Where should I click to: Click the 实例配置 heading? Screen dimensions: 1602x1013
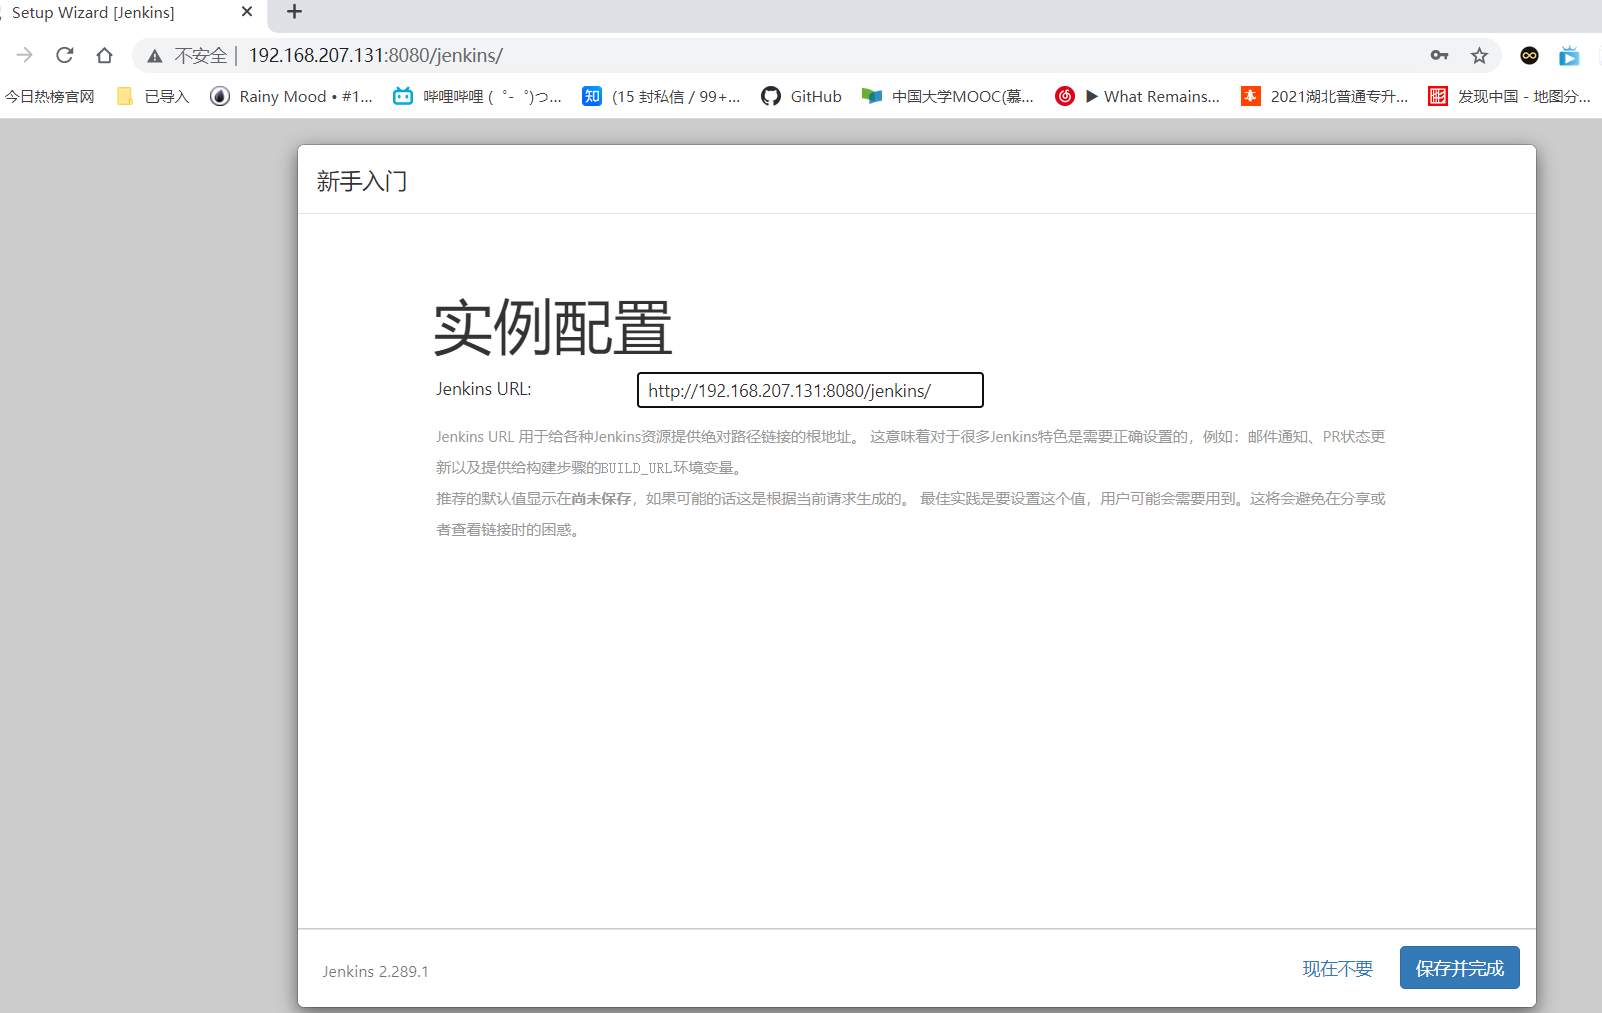pos(553,327)
